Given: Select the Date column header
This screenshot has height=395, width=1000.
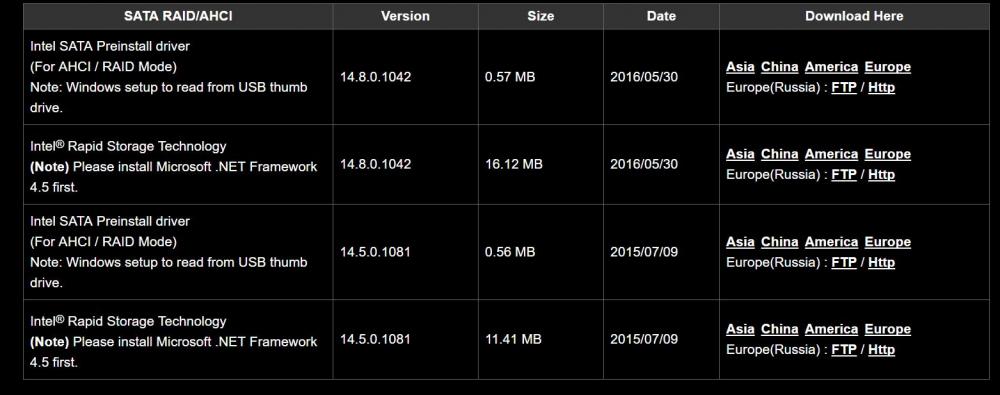Looking at the screenshot, I should [x=661, y=17].
